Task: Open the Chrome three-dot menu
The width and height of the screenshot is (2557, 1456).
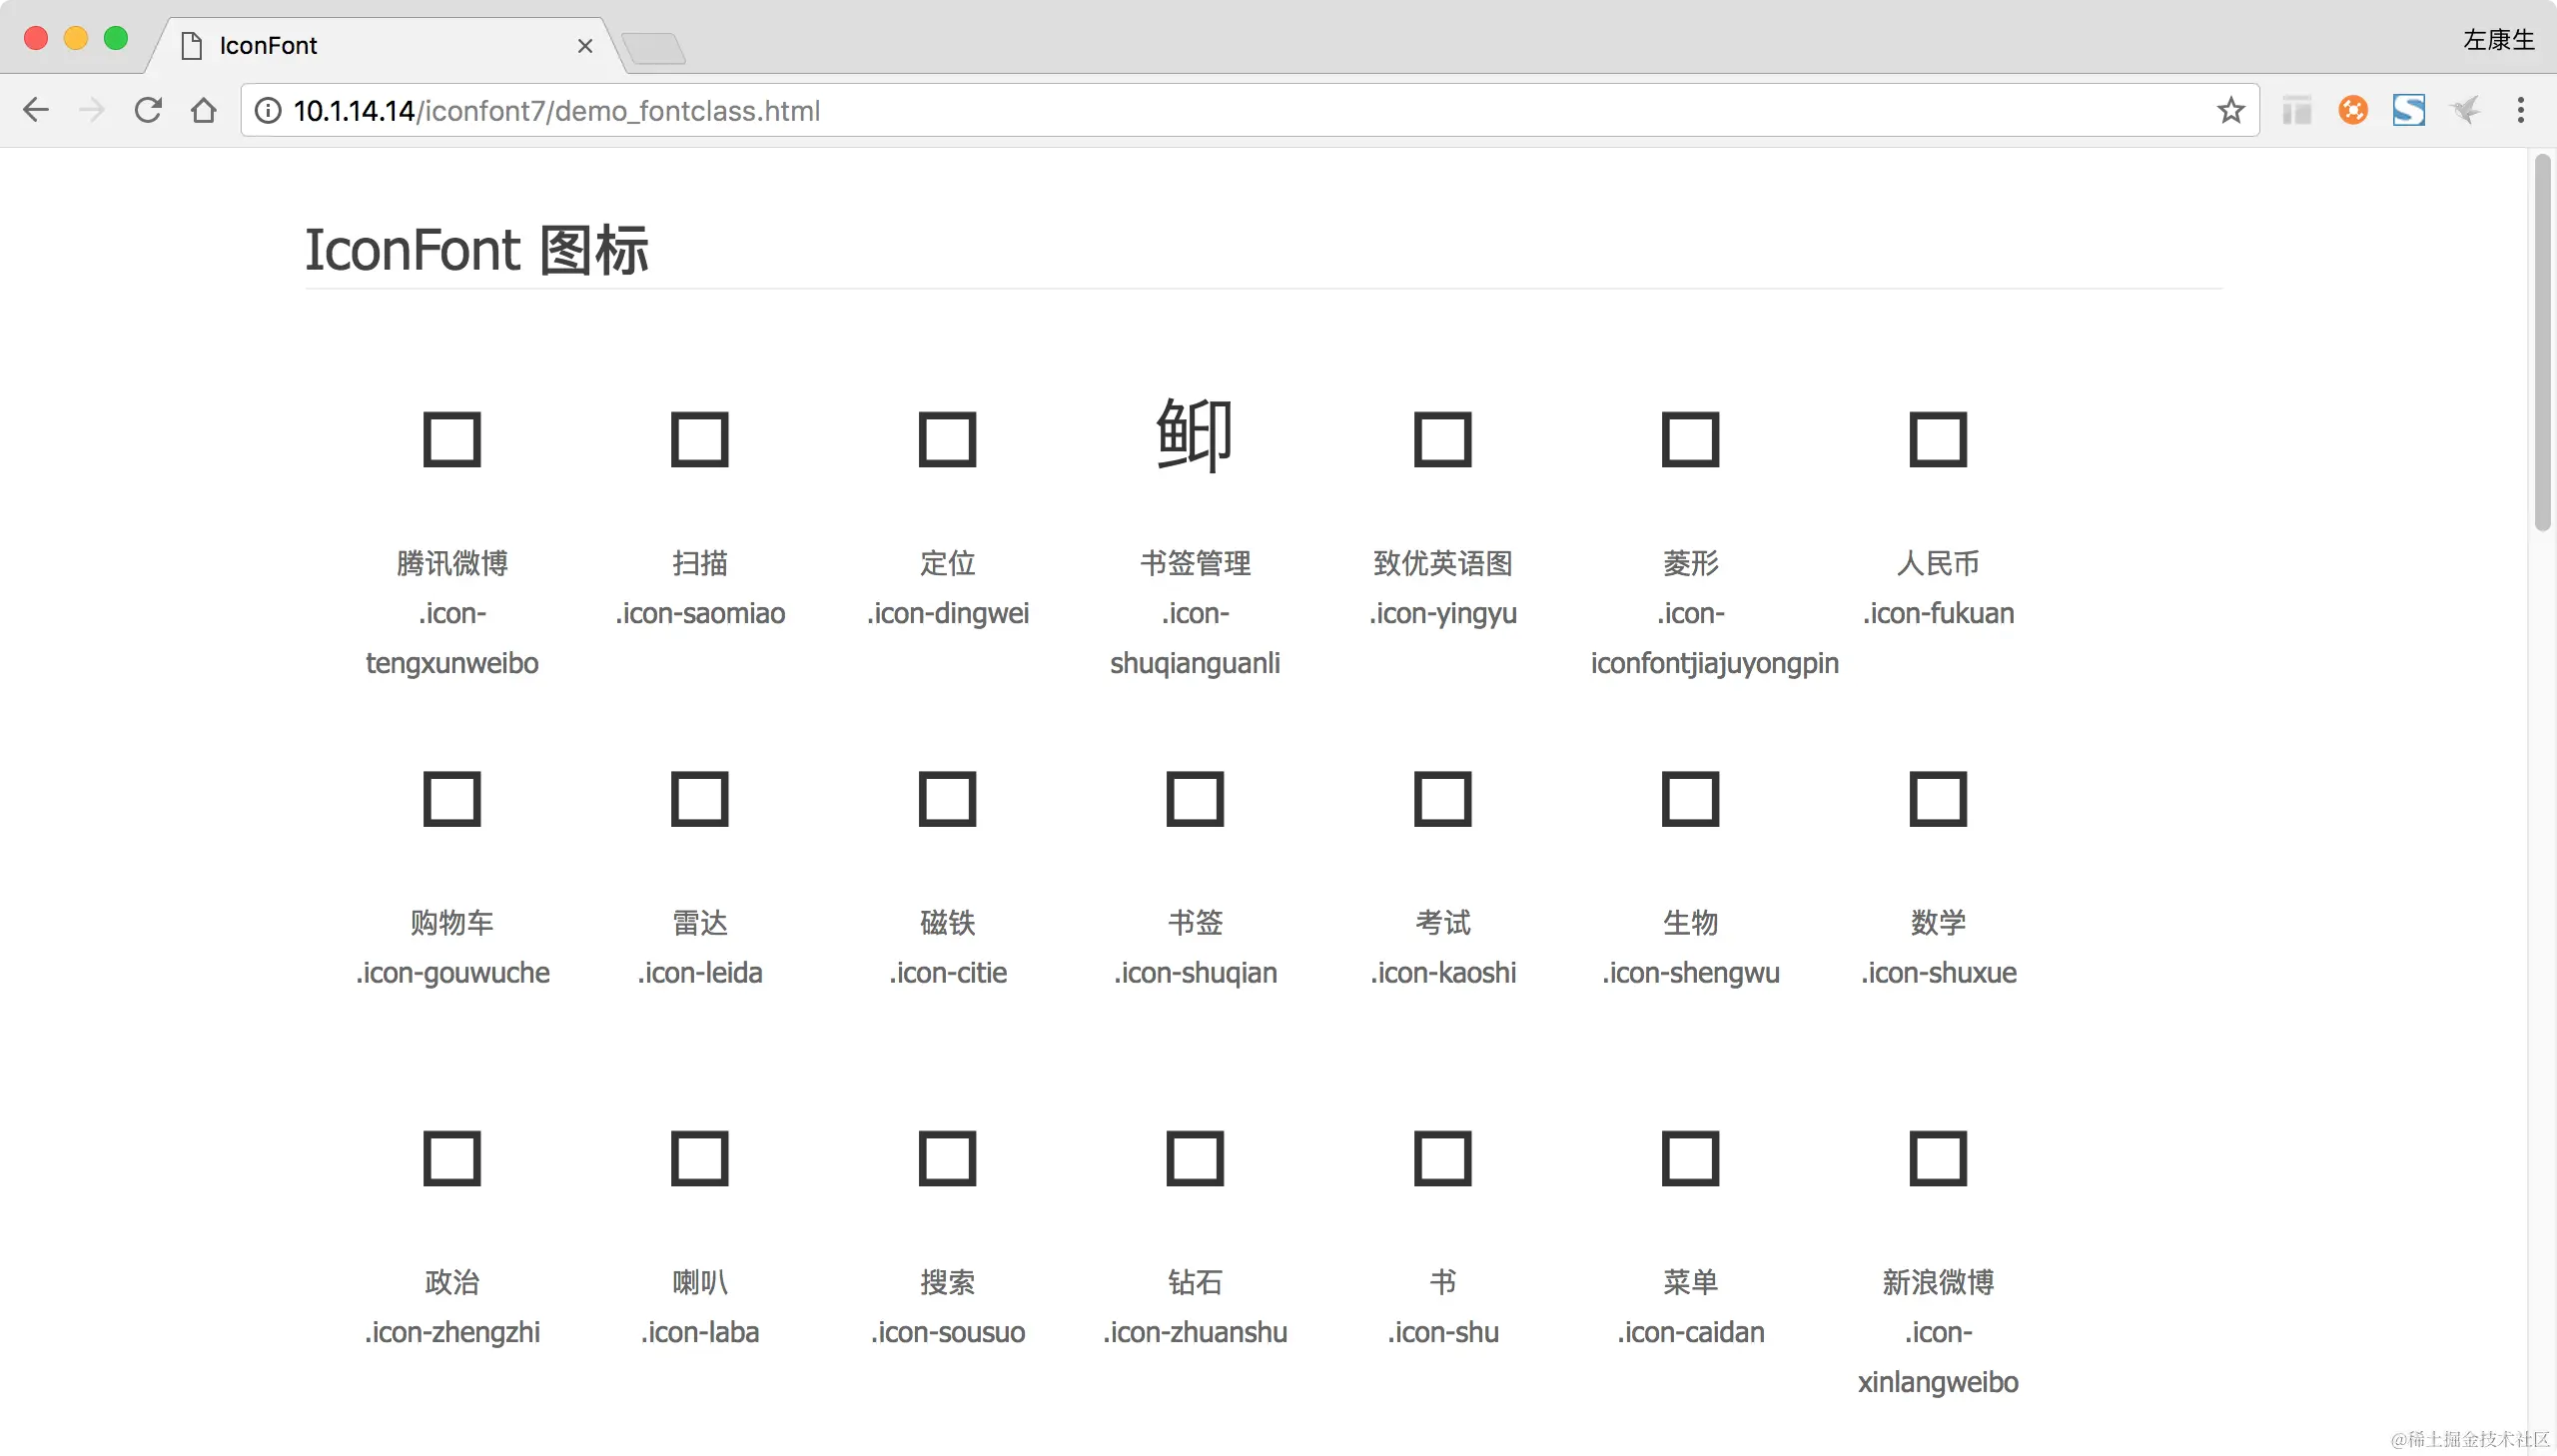Action: pos(2523,110)
